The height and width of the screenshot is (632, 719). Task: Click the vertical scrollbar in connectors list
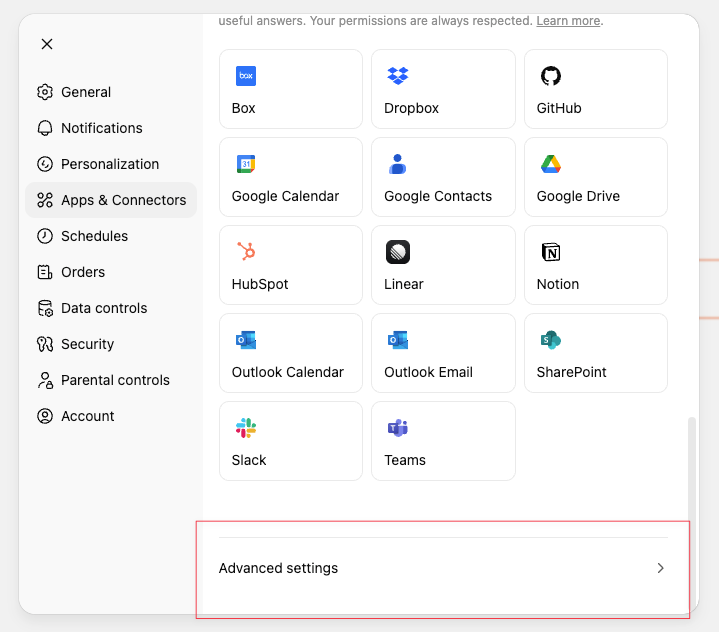(691, 470)
